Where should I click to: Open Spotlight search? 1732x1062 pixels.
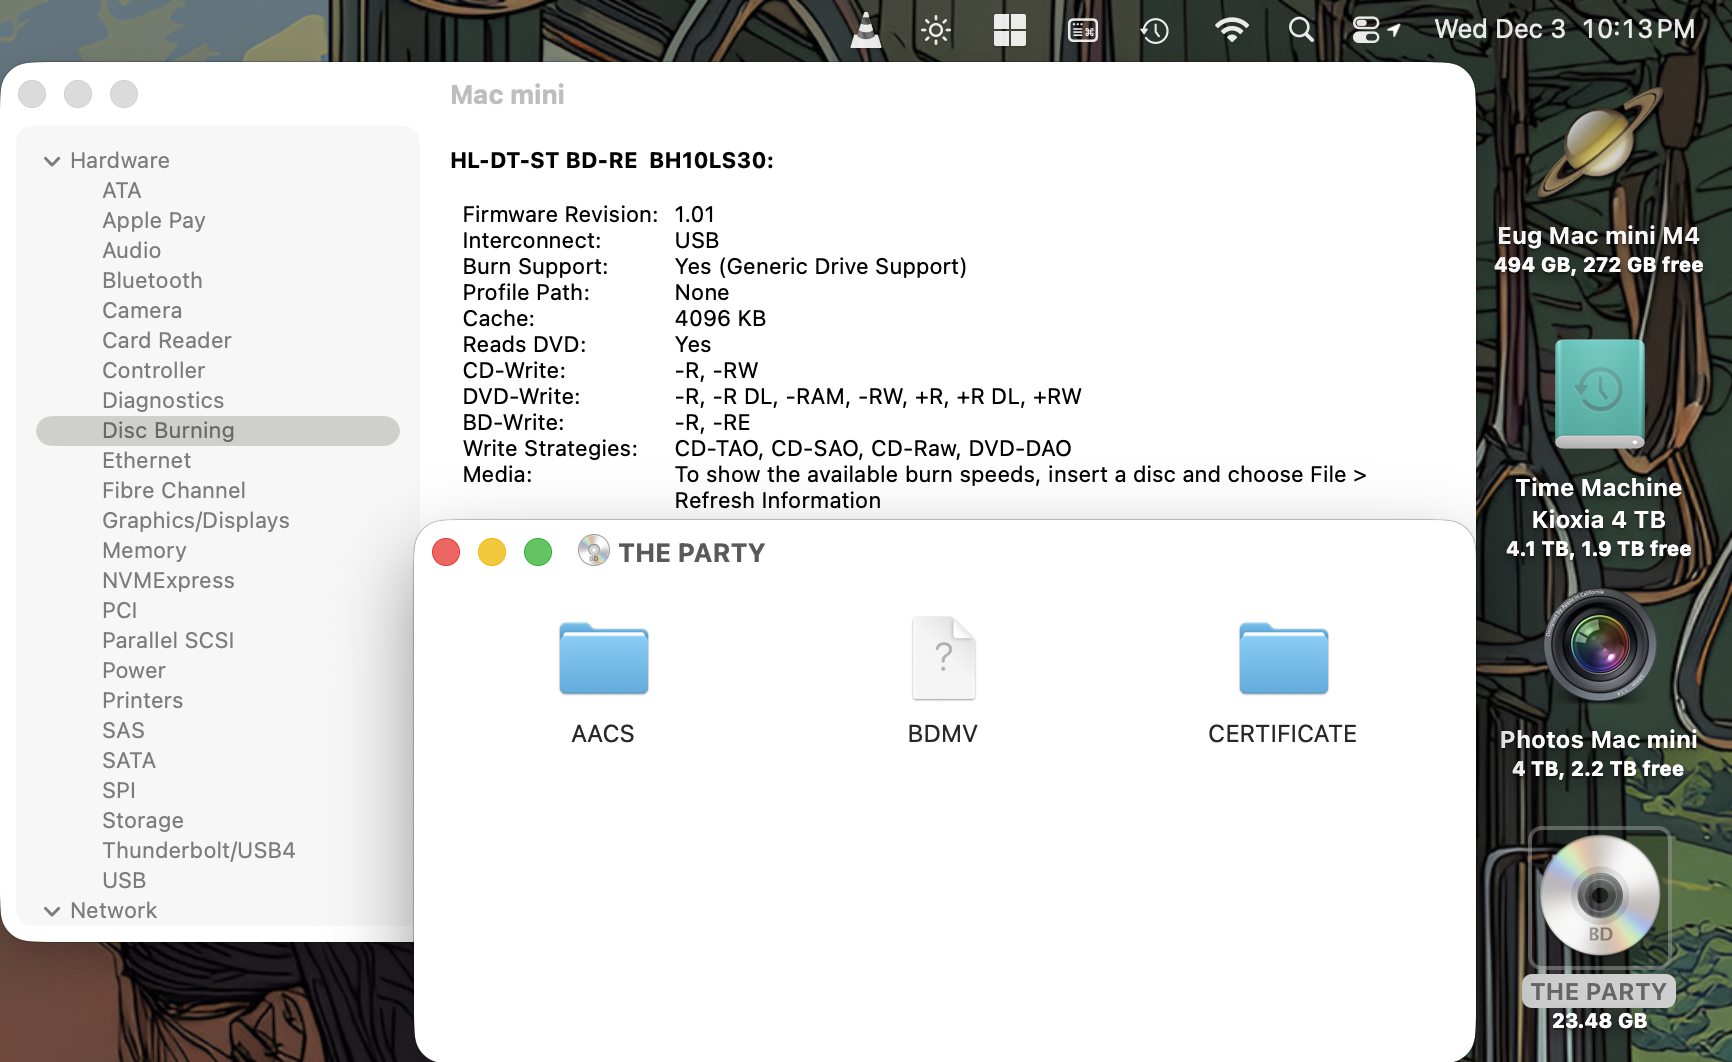(x=1301, y=30)
